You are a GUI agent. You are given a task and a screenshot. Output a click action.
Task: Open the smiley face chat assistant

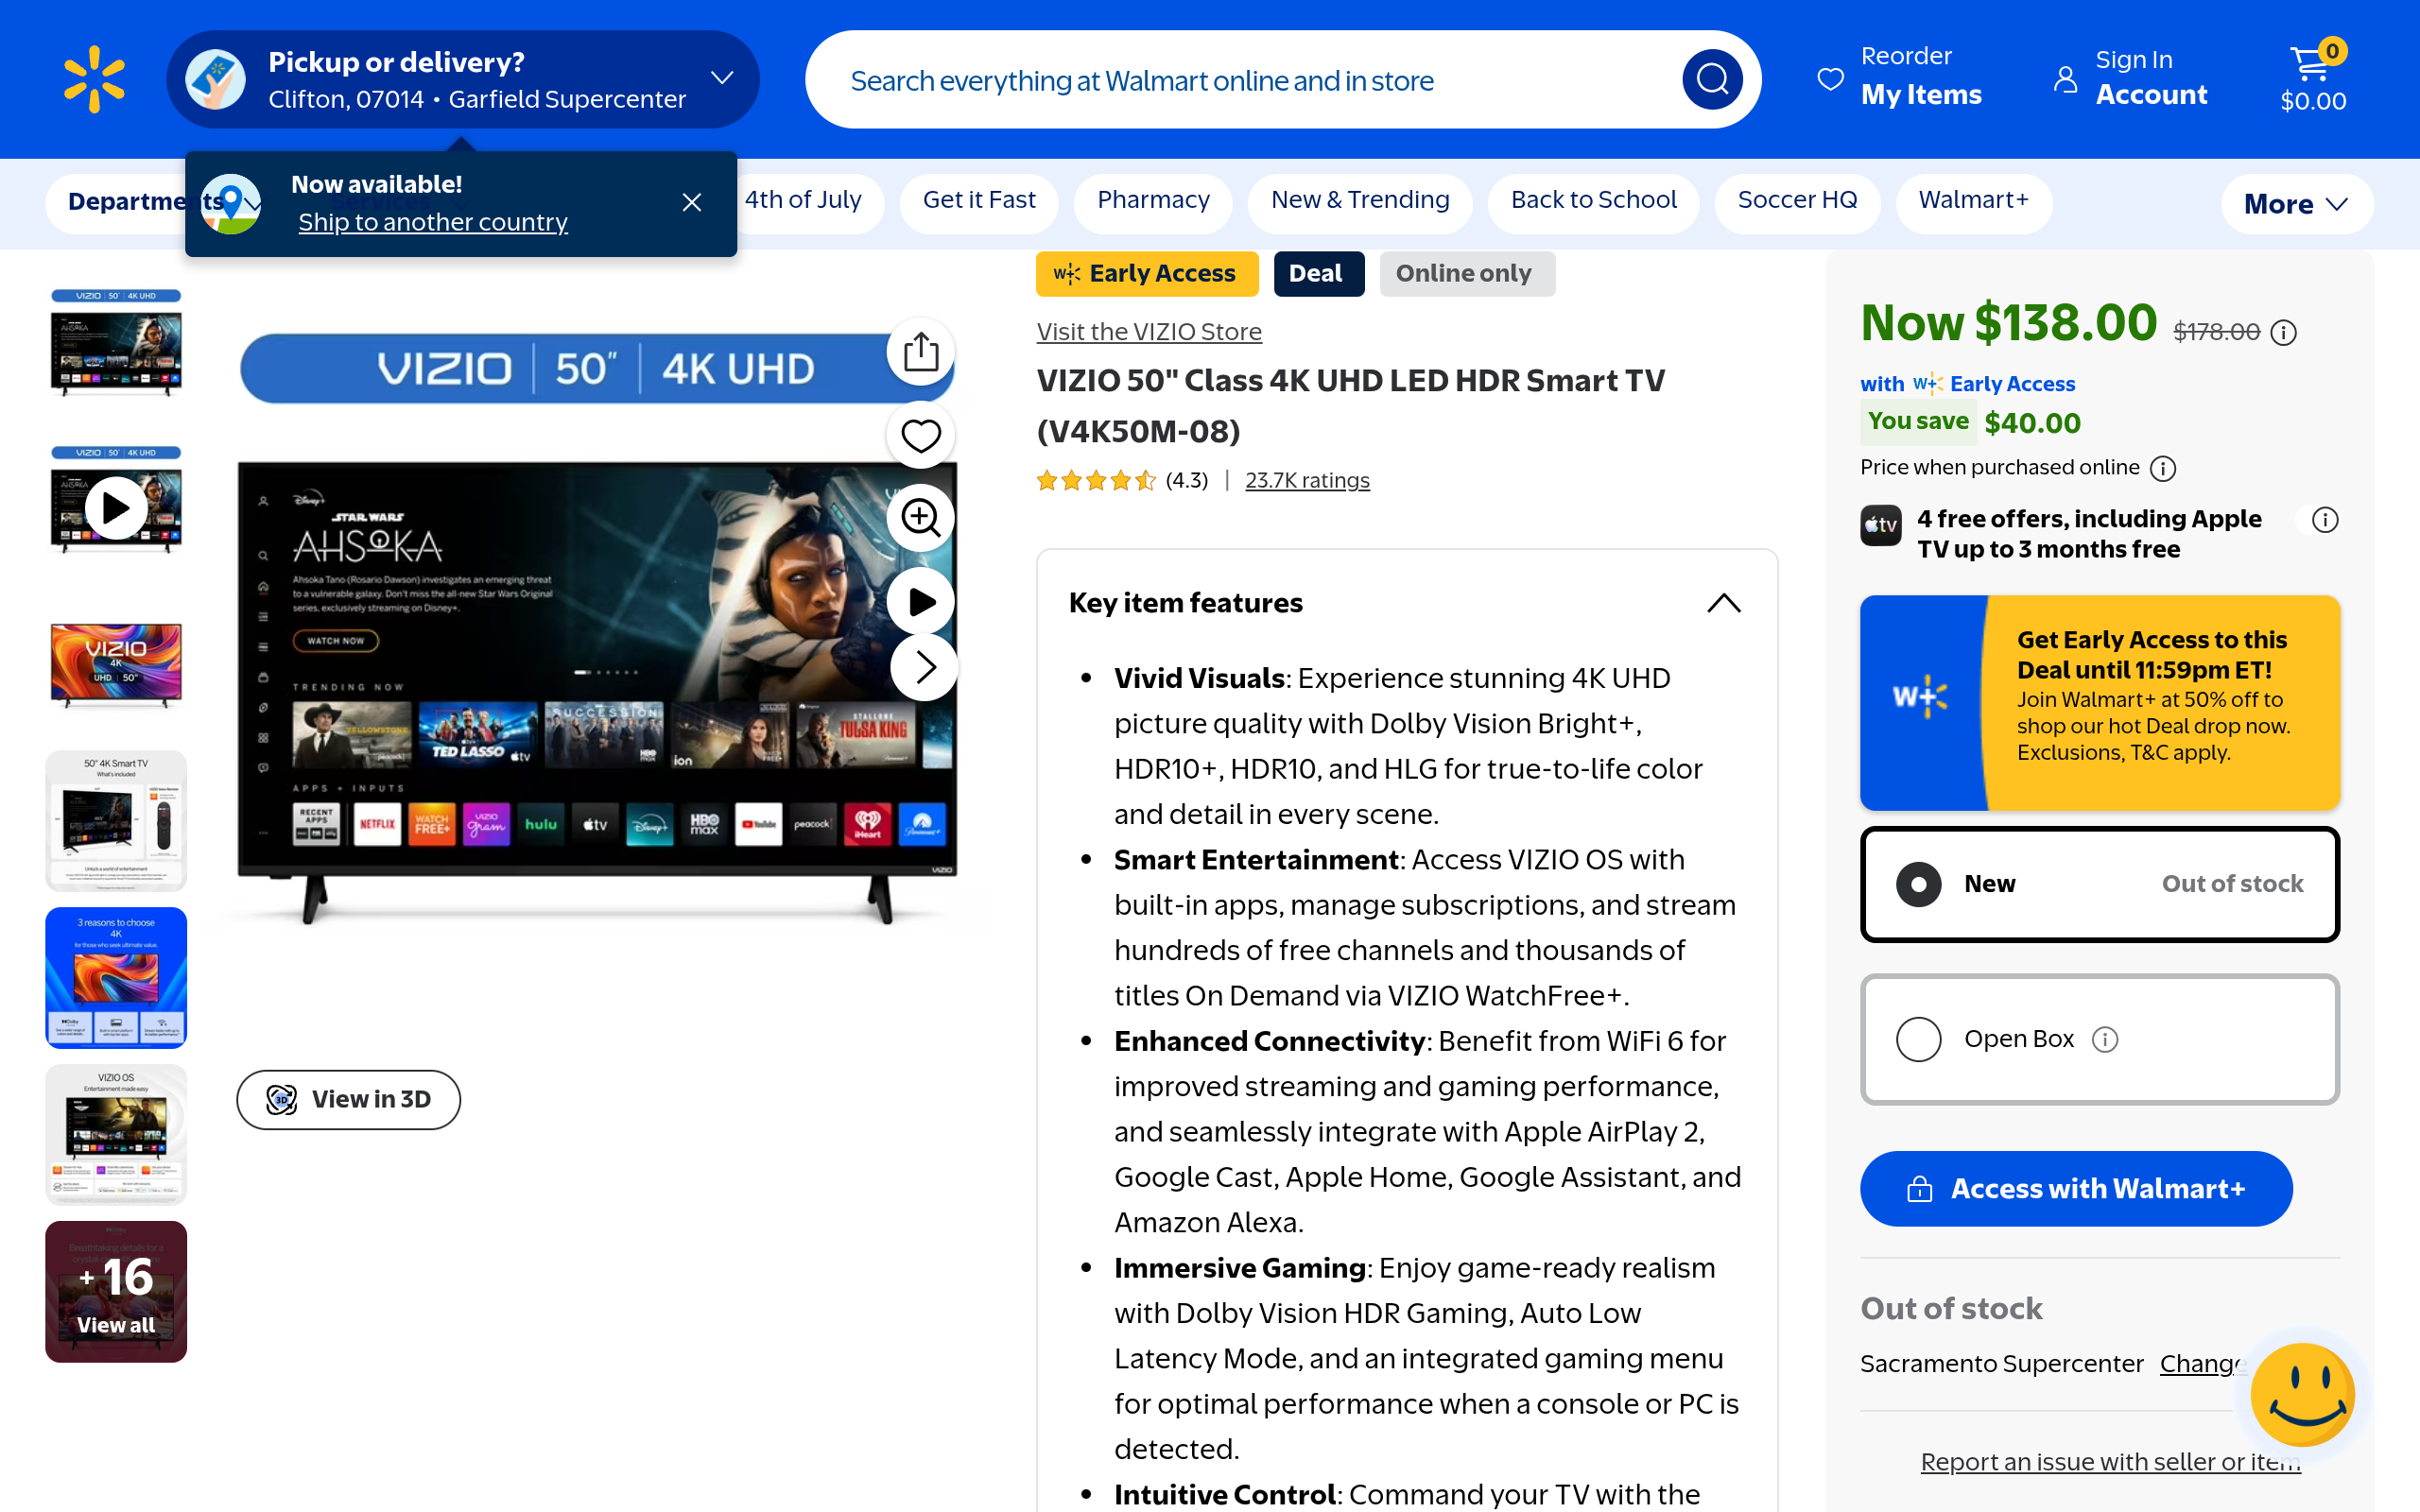(2302, 1394)
